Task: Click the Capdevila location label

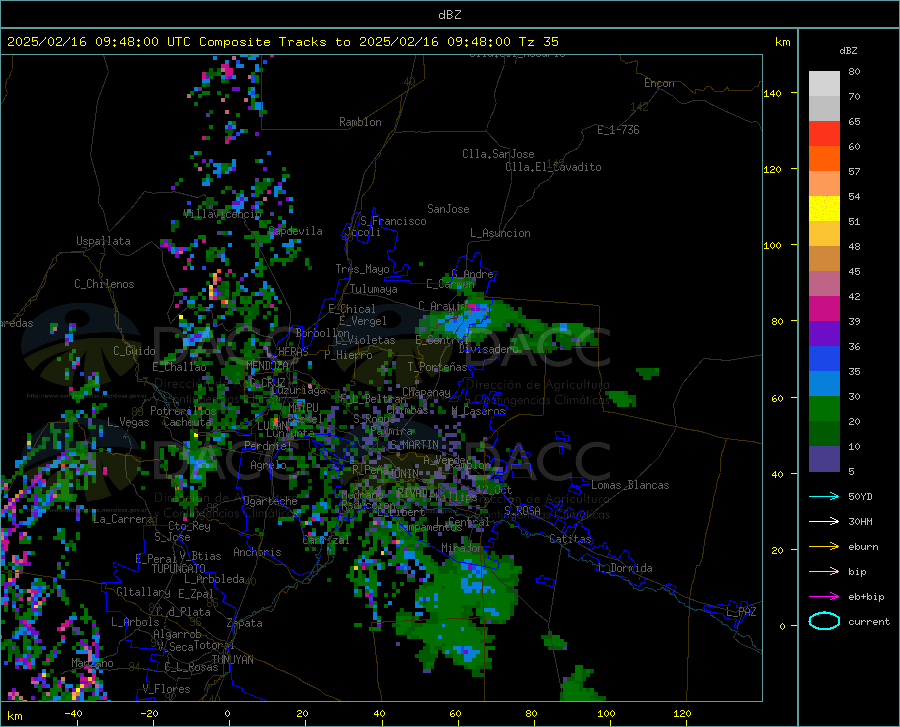Action: click(x=296, y=231)
